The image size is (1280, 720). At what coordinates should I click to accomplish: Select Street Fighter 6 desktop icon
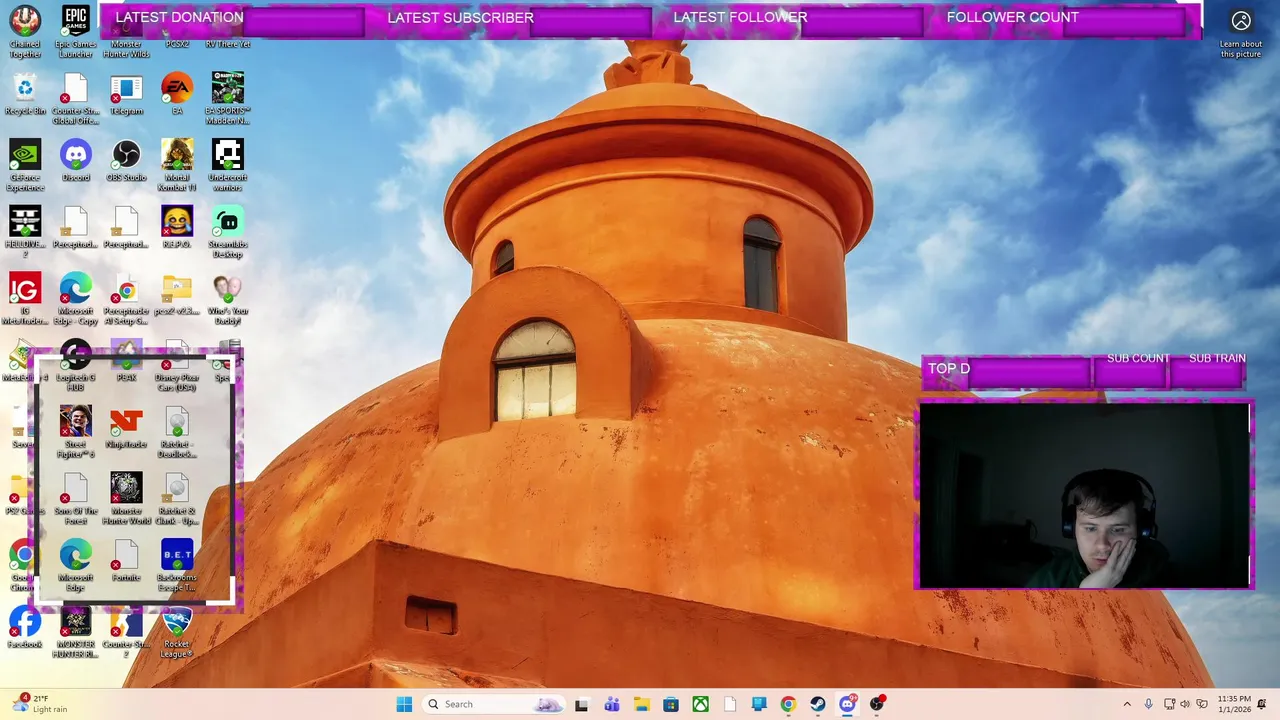(76, 432)
